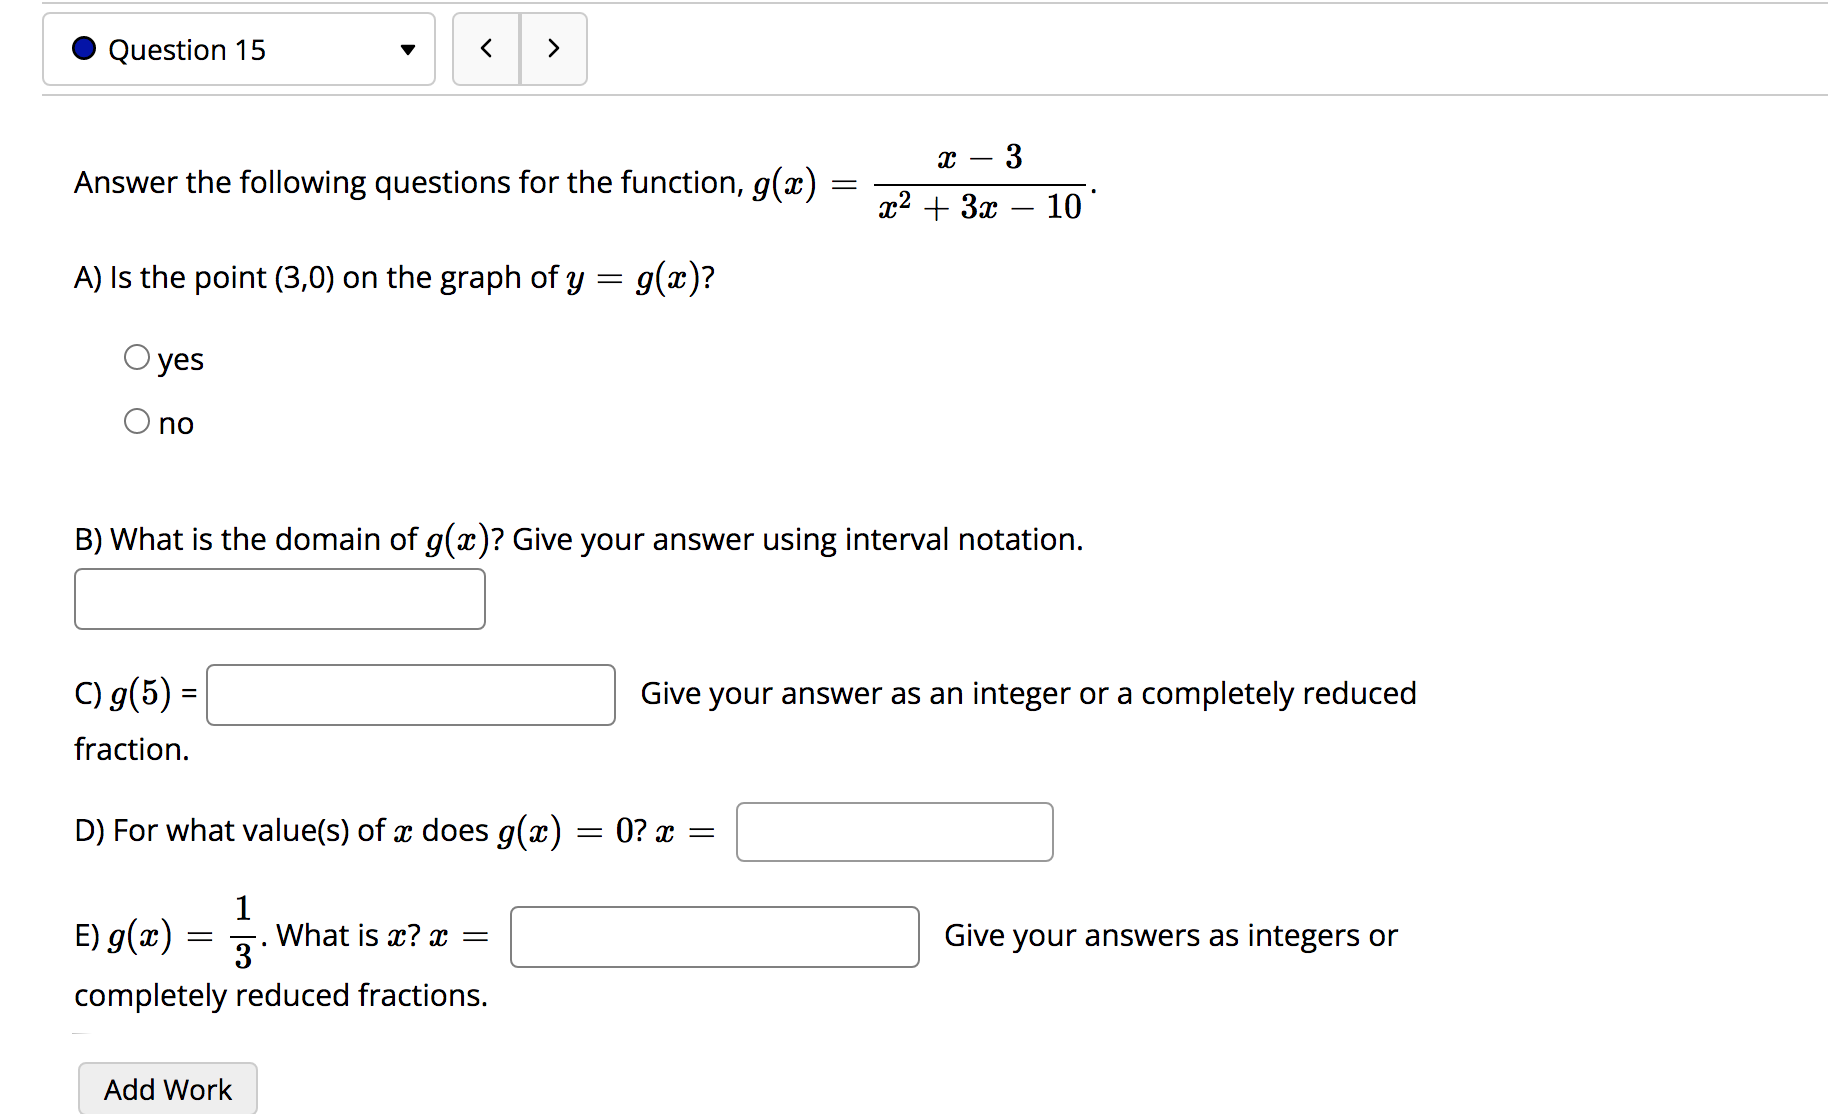
Task: Click the empty field for part D
Action: click(894, 831)
